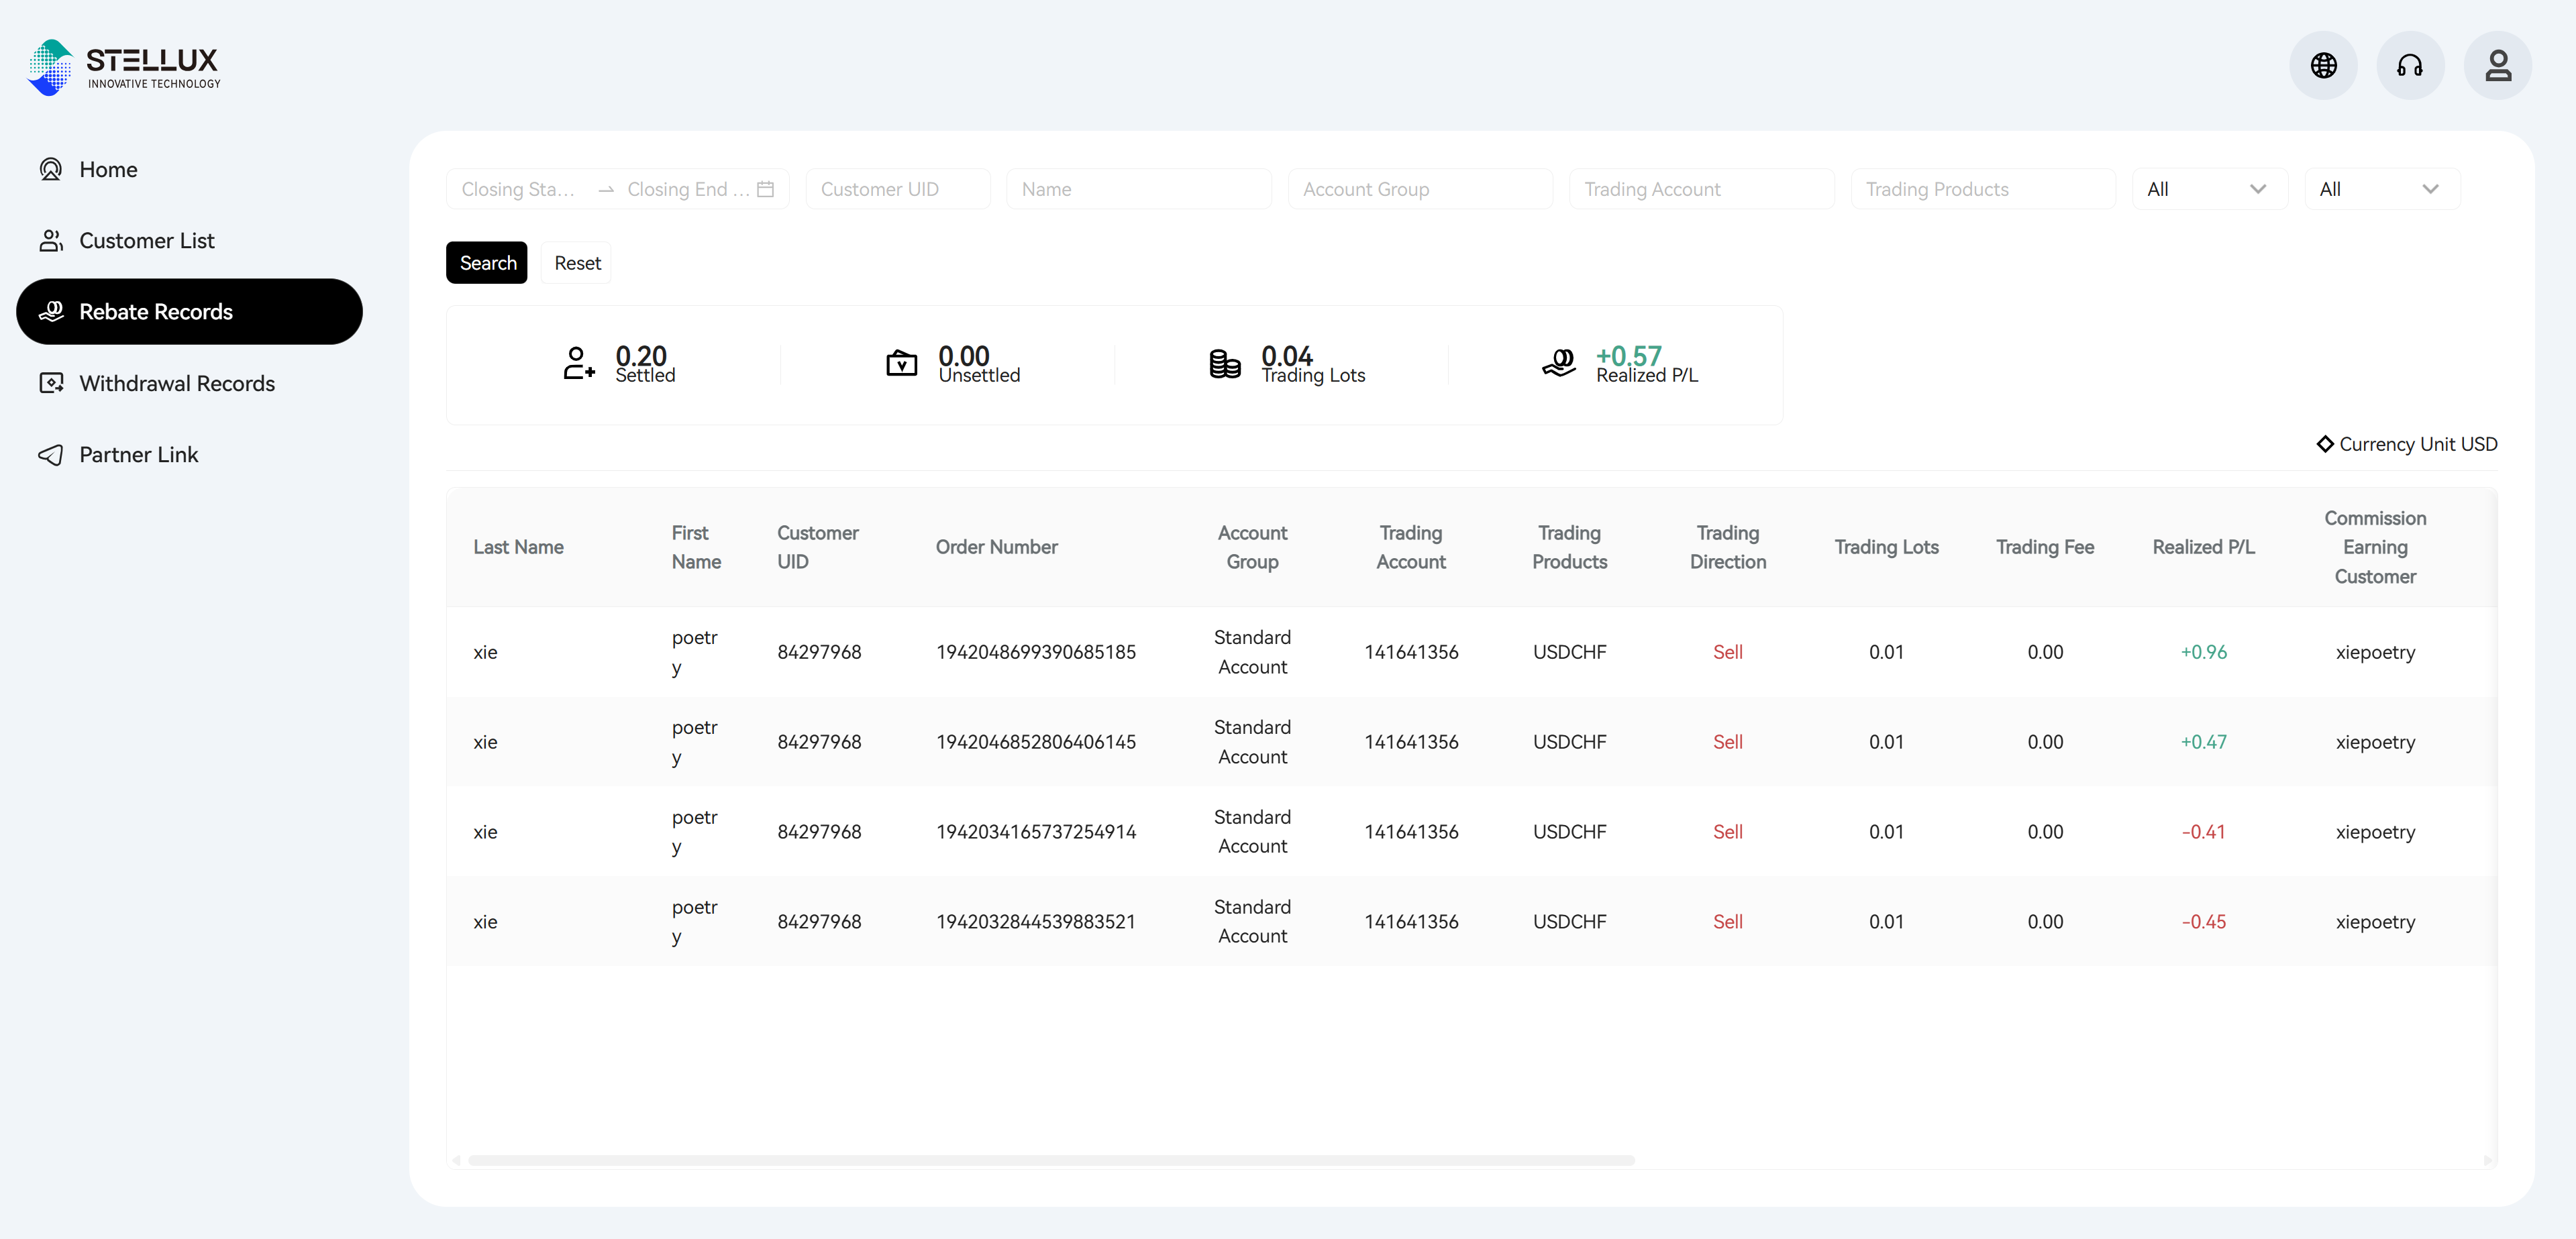Click the Unsettled wallet icon
Screen dimensions: 2576x1239
(902, 363)
